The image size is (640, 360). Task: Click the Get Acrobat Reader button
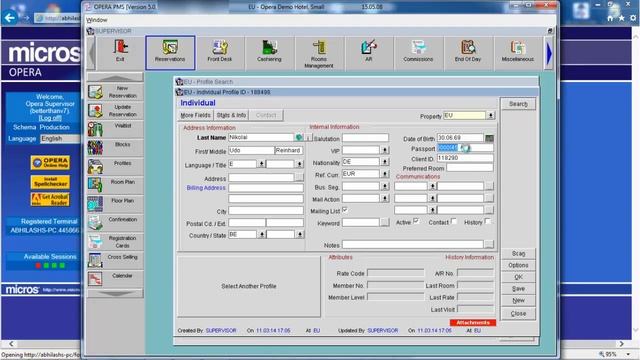coord(50,199)
